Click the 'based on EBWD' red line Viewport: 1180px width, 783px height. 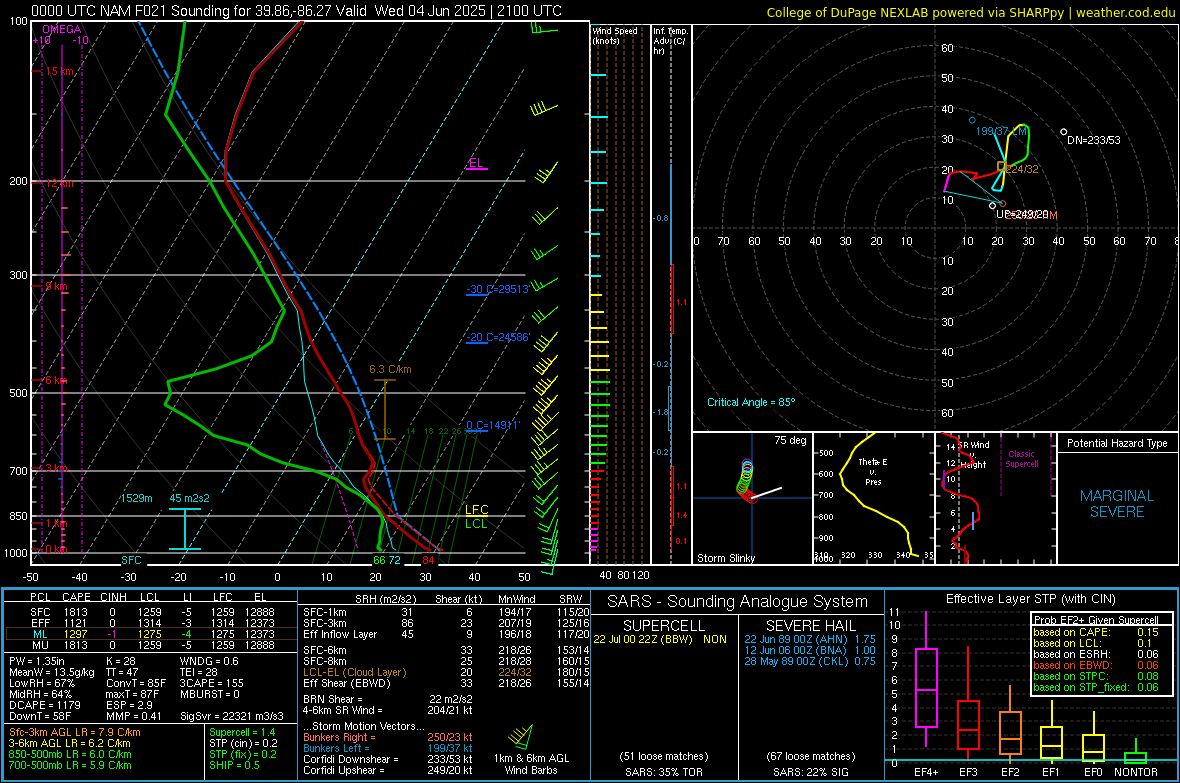pyautogui.click(x=1096, y=665)
